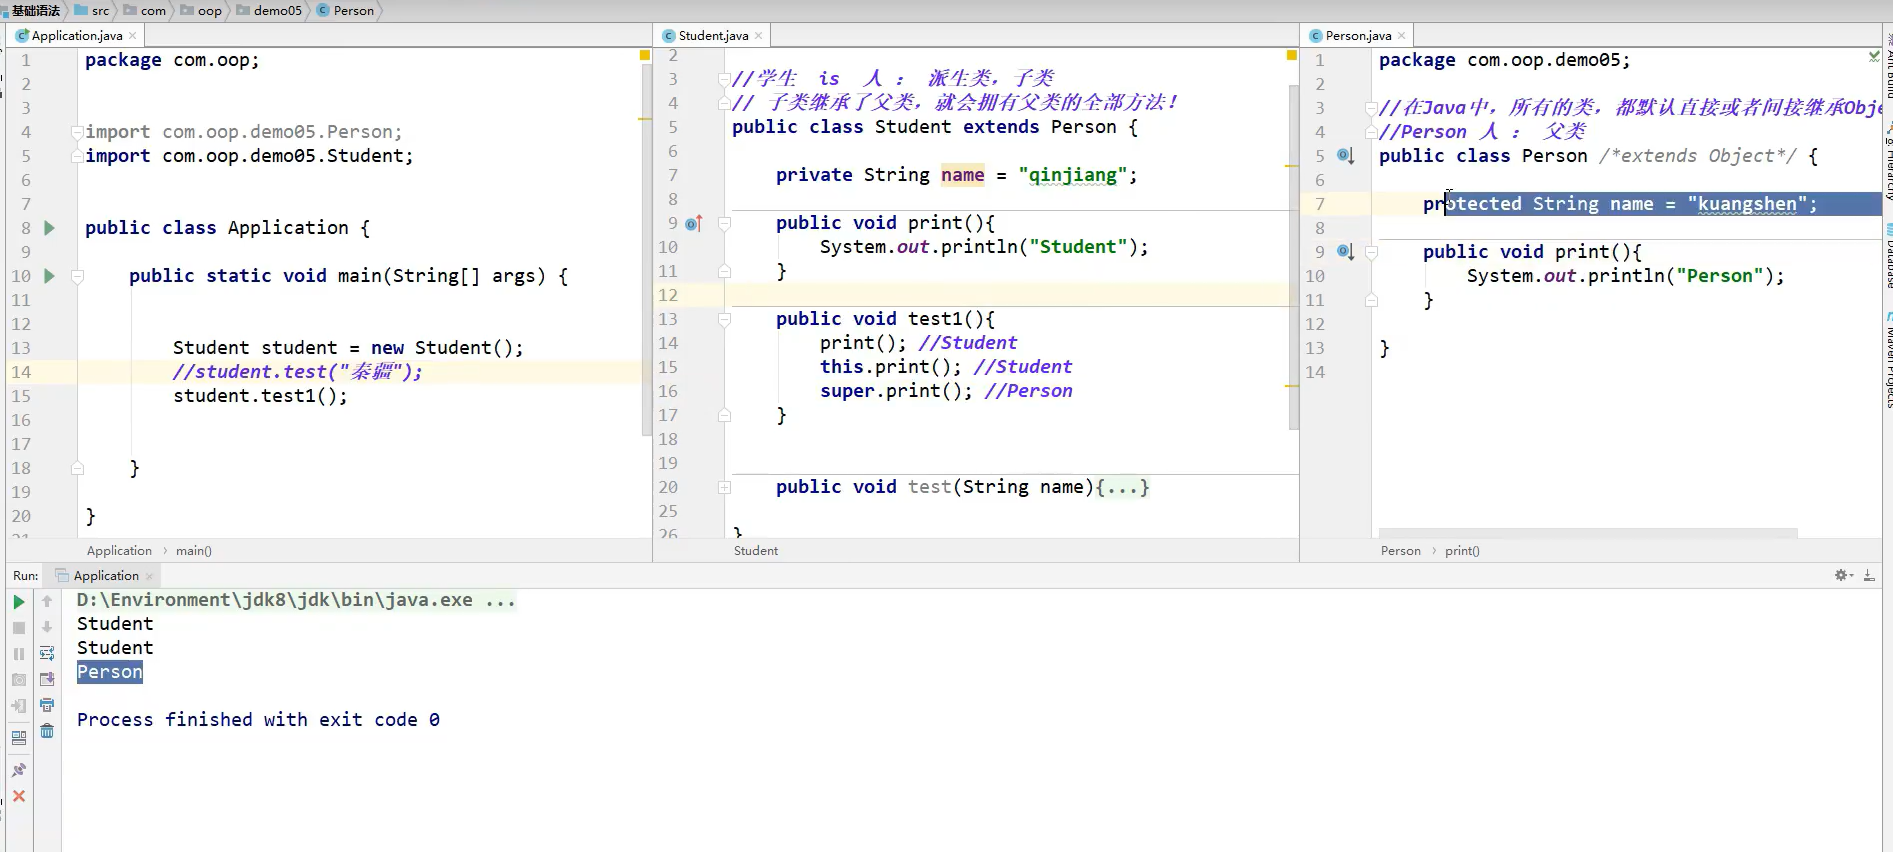Click the Stop process square icon
This screenshot has height=852, width=1893.
18,628
